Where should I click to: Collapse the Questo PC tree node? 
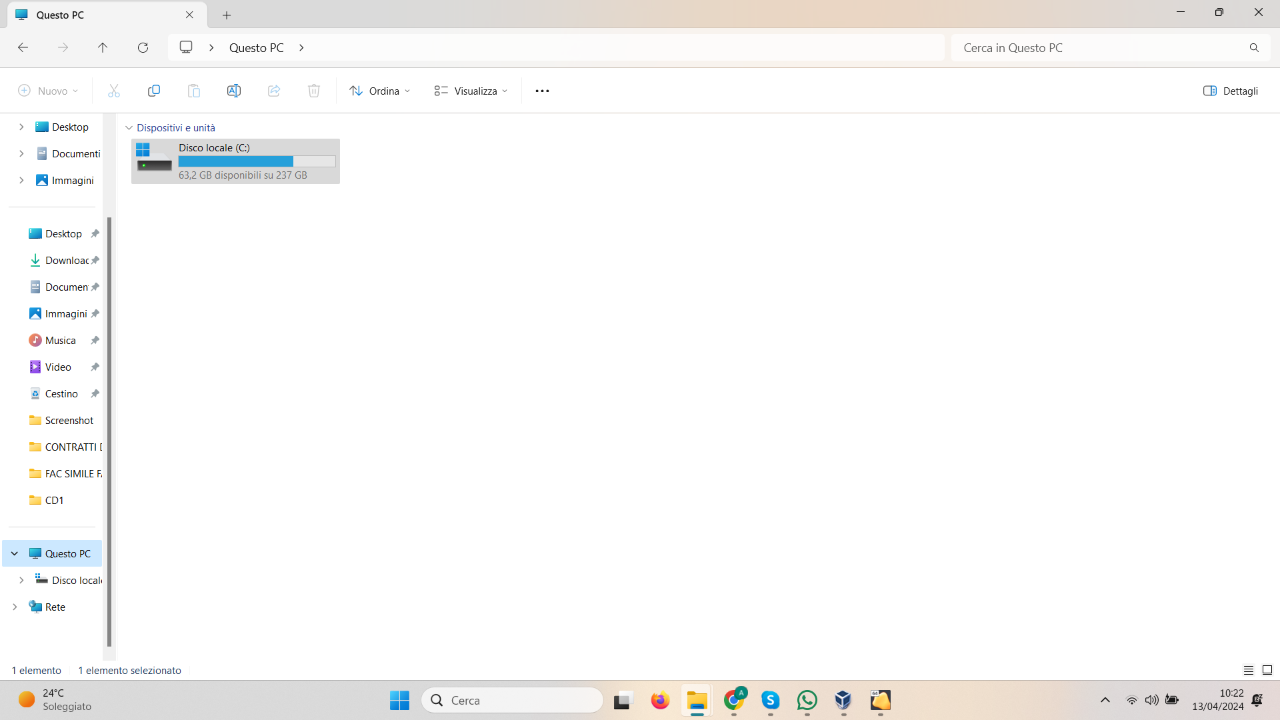14,553
